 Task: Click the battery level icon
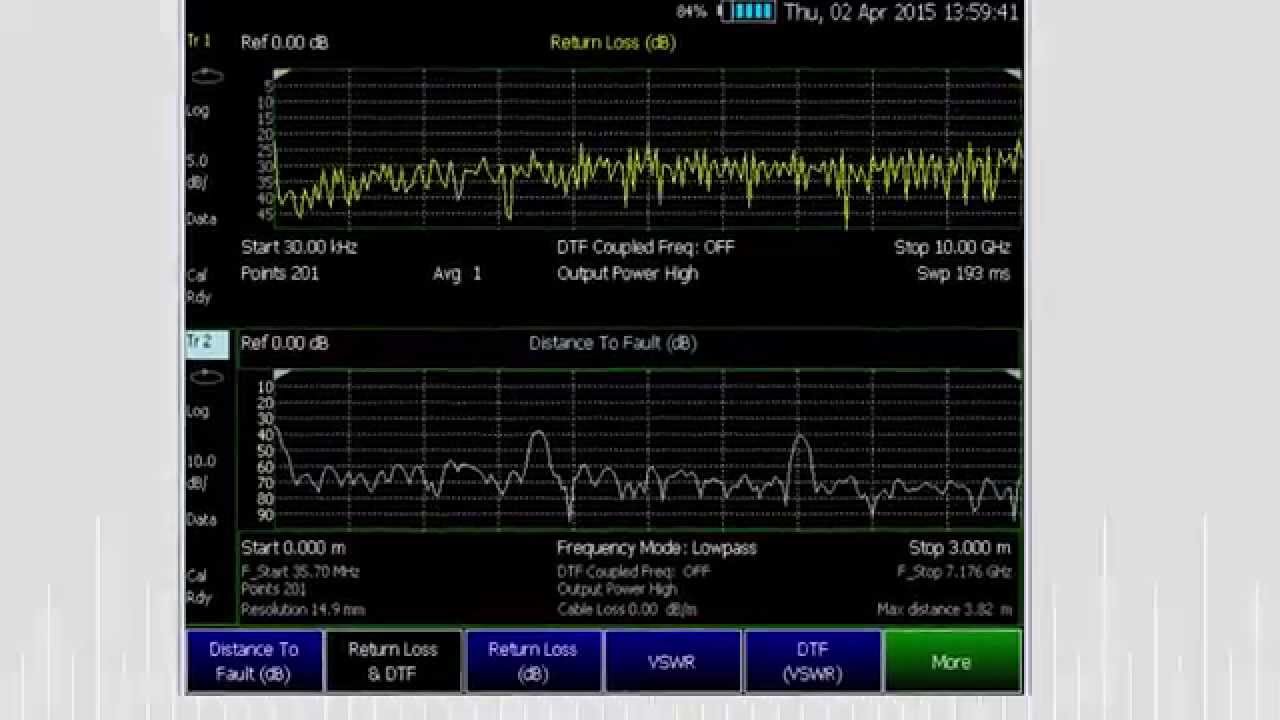click(x=746, y=12)
